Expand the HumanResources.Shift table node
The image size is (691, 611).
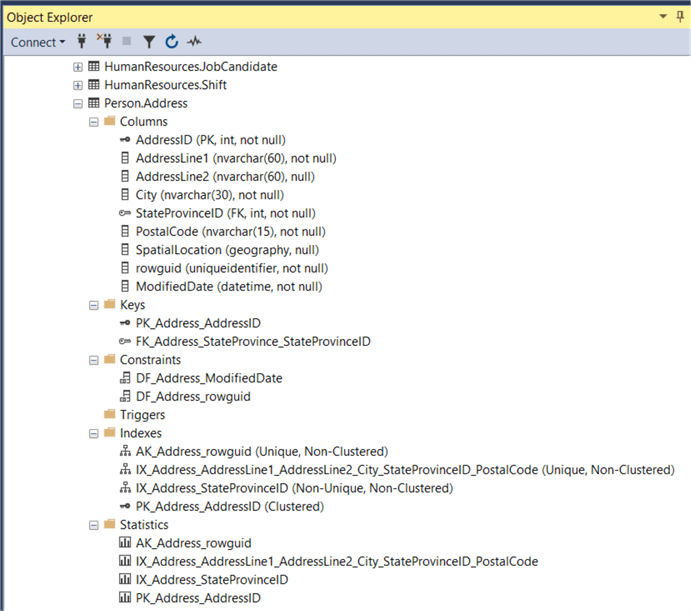78,85
